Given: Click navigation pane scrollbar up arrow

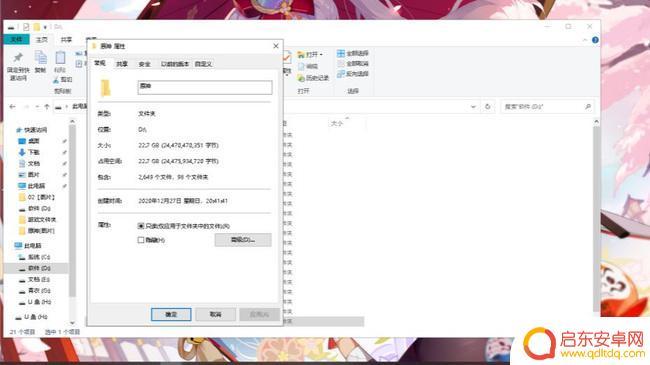Looking at the screenshot, I should tap(72, 121).
